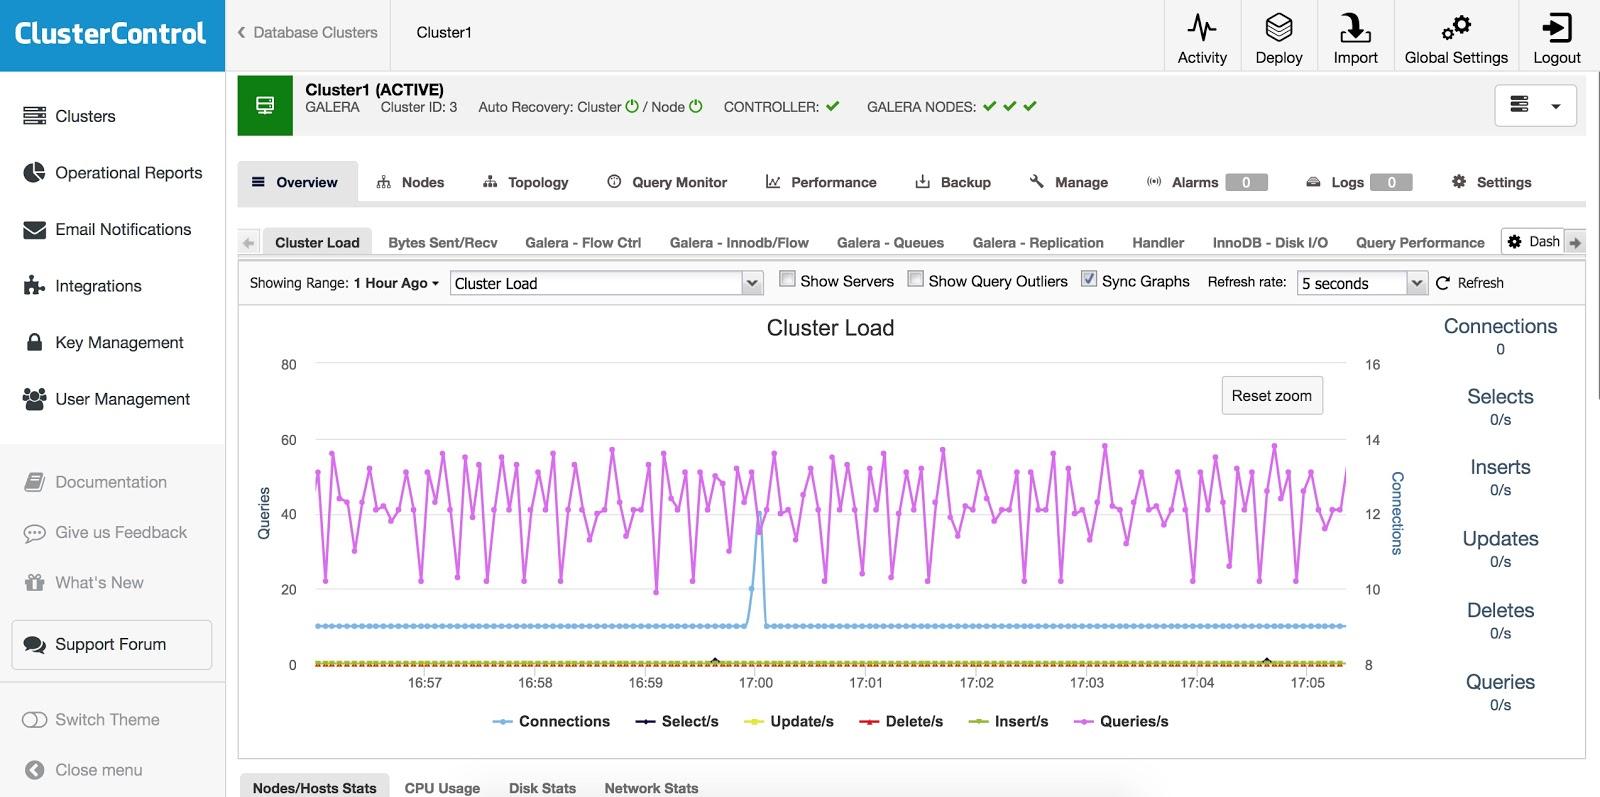The image size is (1600, 797).
Task: Click Connections spike on the graph
Action: [759, 516]
